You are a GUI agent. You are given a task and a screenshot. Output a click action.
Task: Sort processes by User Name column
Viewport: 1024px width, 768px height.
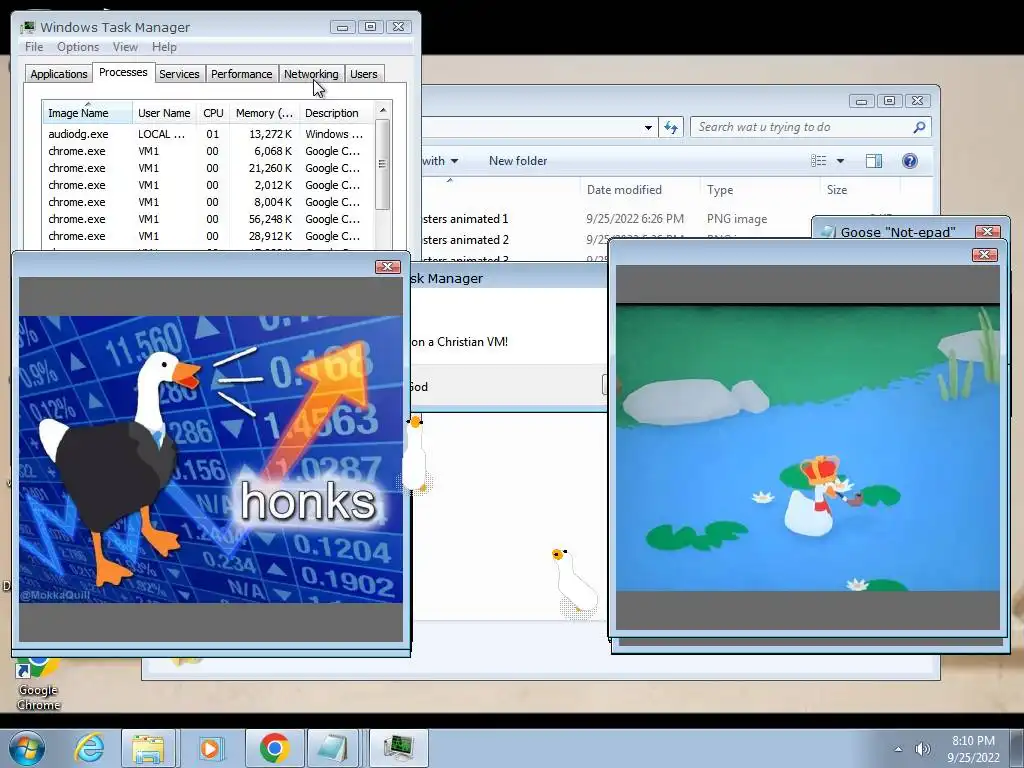[x=164, y=113]
